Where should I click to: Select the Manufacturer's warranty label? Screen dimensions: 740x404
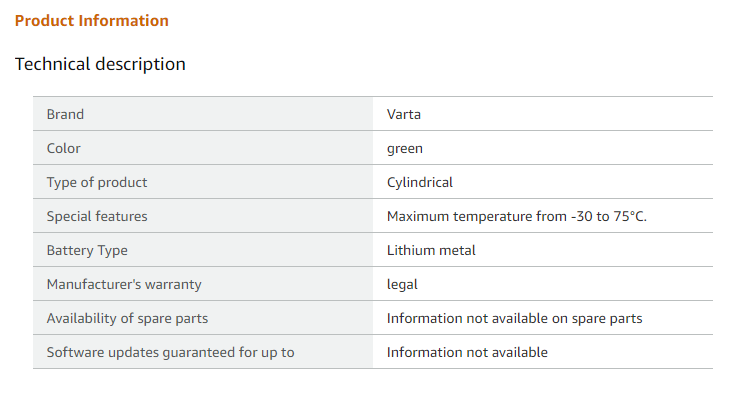point(124,285)
